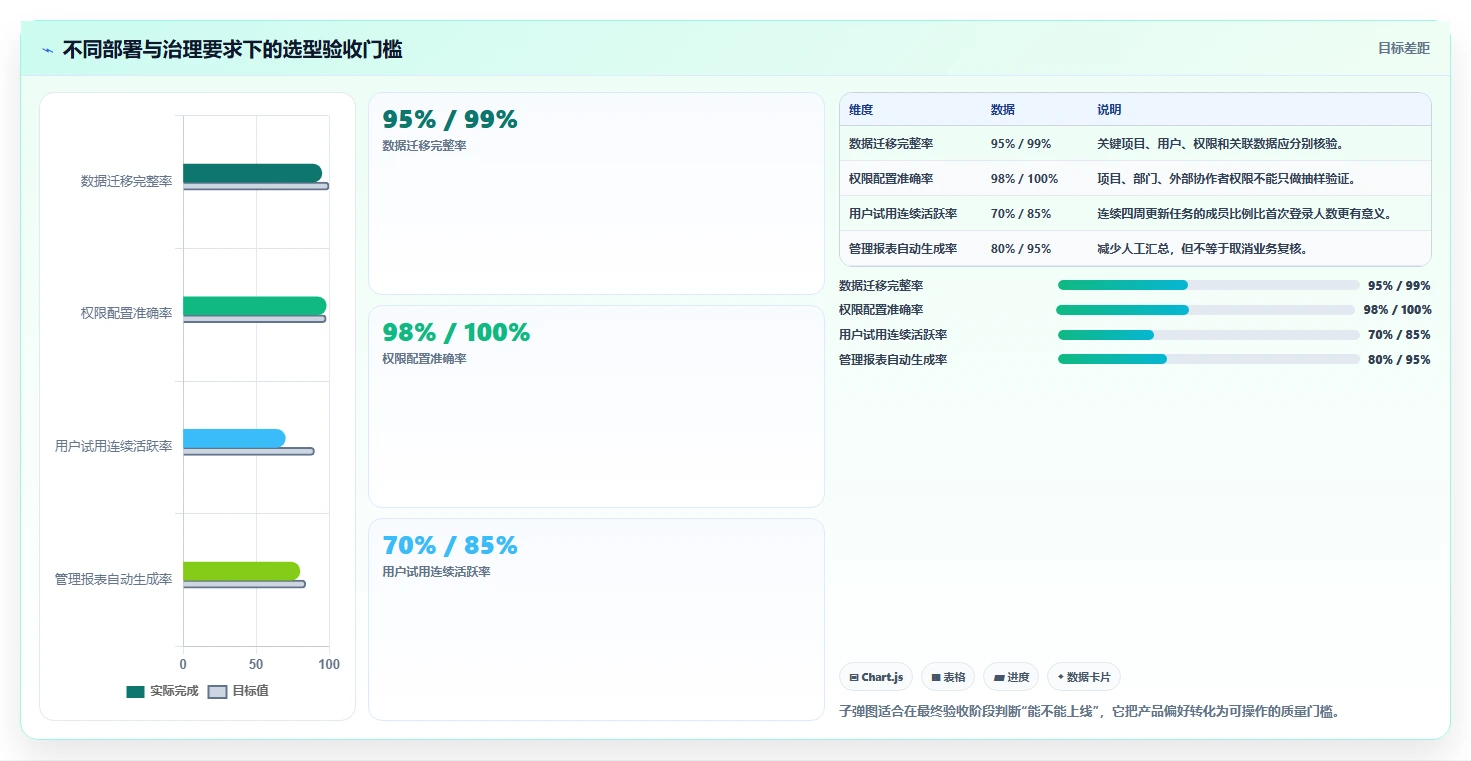This screenshot has width=1471, height=761.
Task: Click the gray target bar under 用户试用连续活跃率 in chart
Action: click(248, 451)
